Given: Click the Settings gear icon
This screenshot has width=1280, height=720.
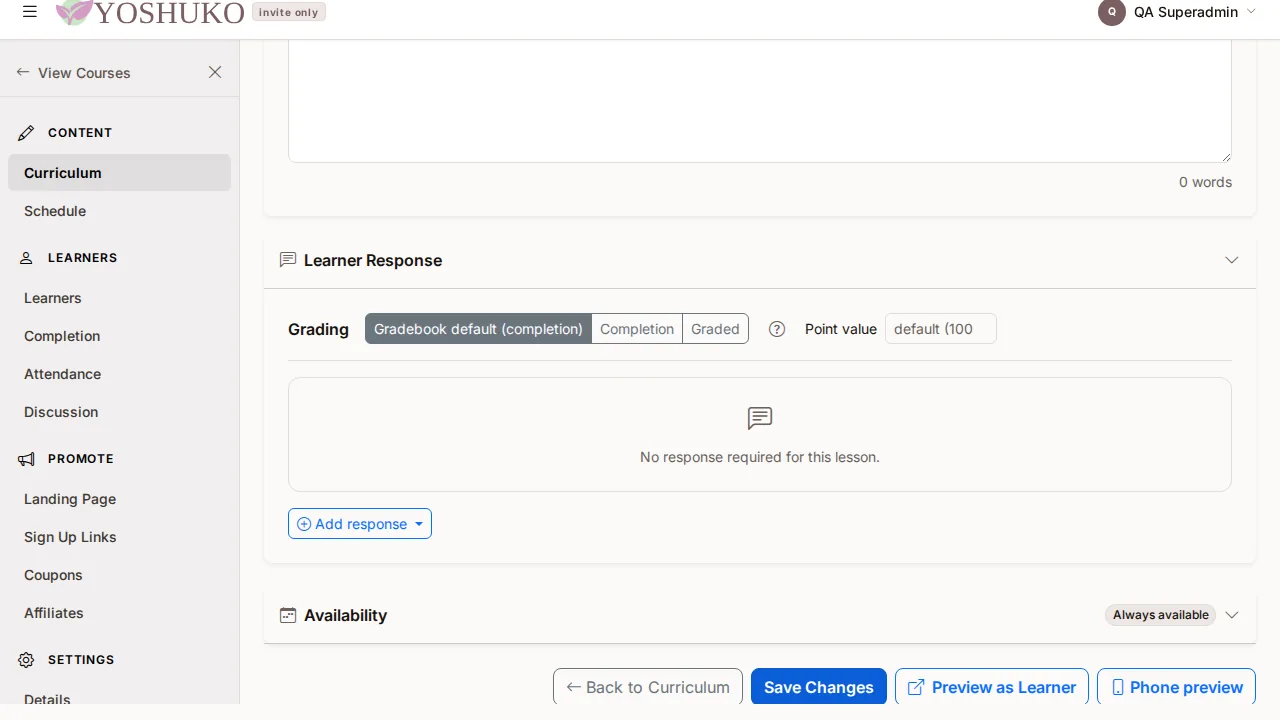Looking at the screenshot, I should pyautogui.click(x=27, y=660).
